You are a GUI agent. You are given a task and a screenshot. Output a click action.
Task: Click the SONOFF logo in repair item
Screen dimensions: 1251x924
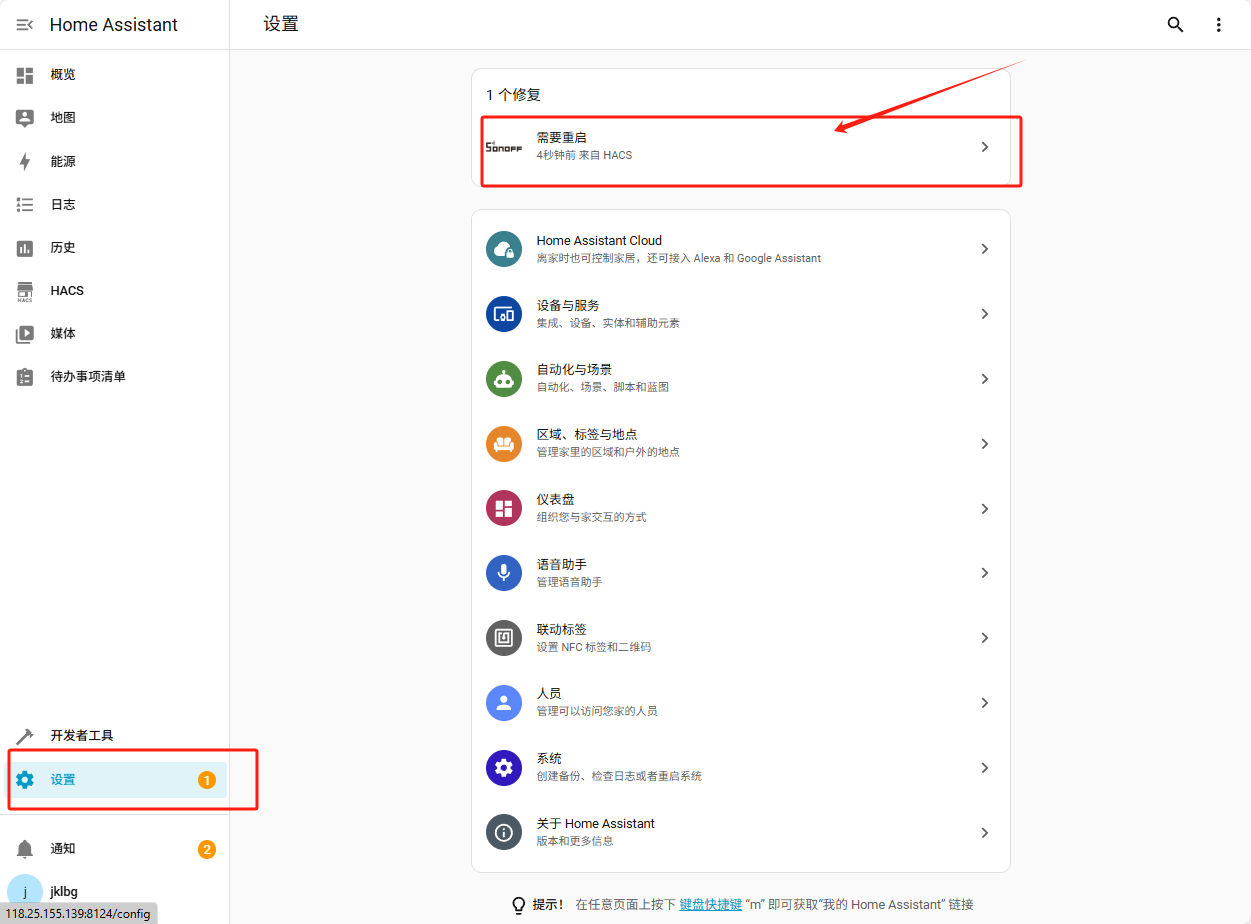click(x=504, y=146)
